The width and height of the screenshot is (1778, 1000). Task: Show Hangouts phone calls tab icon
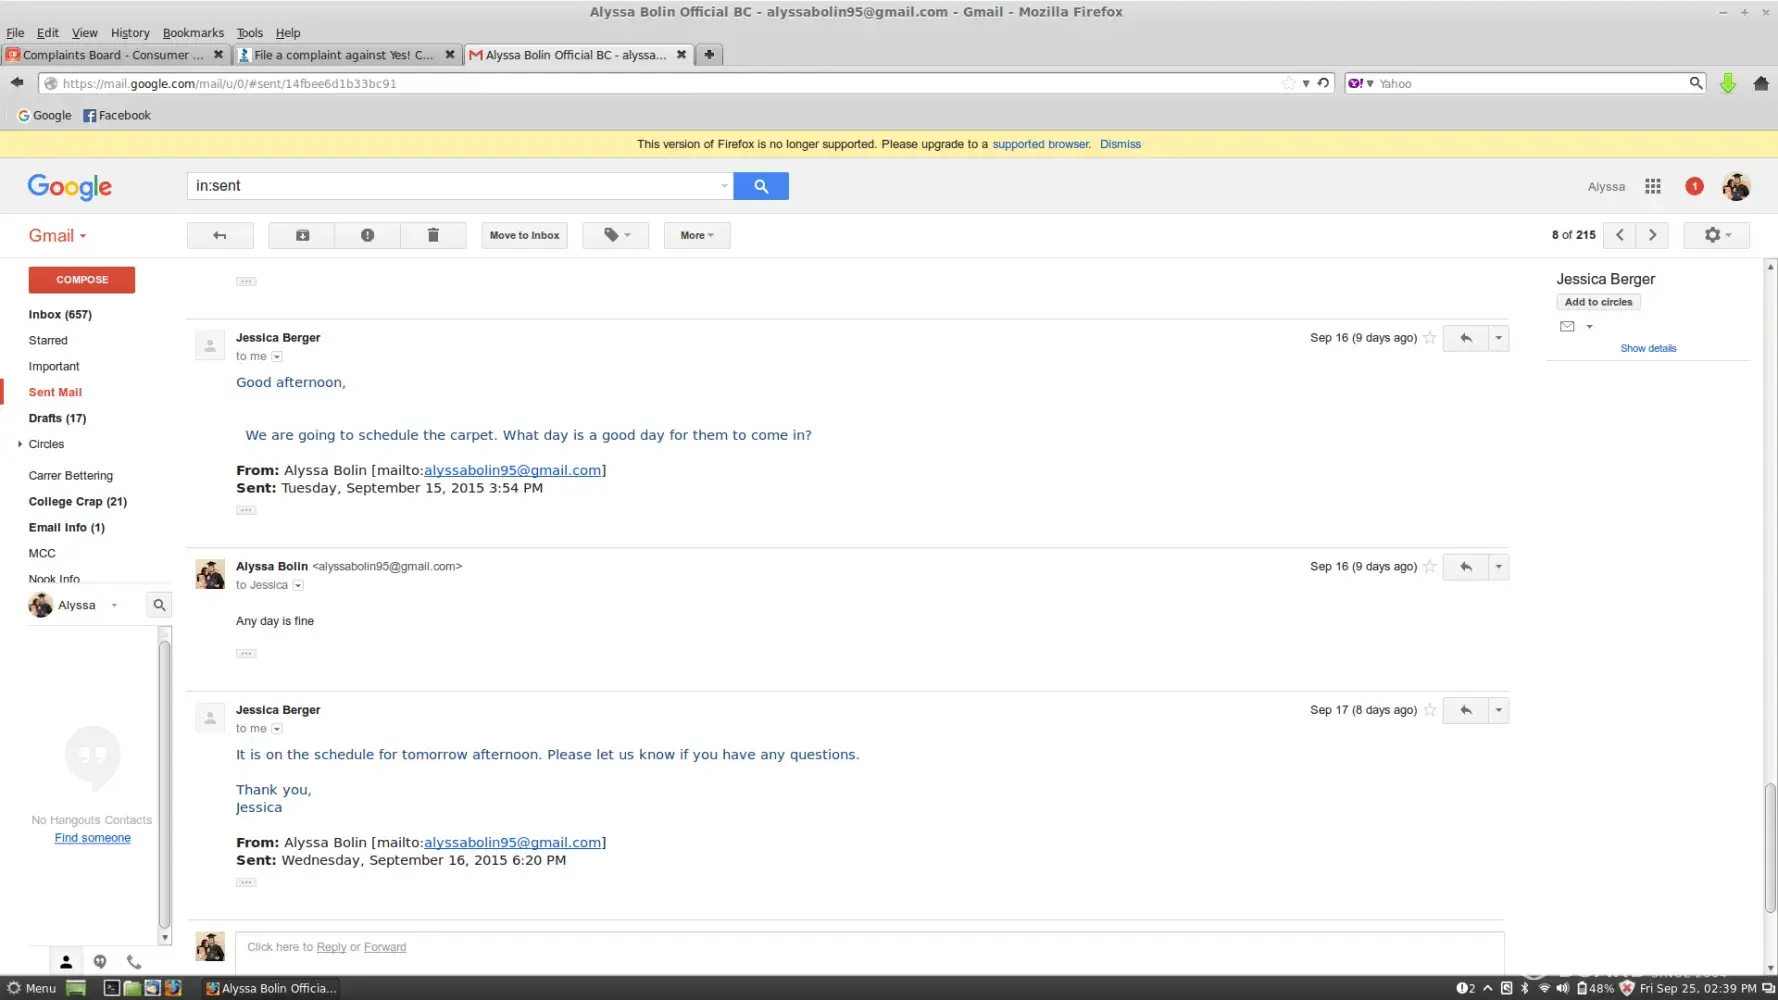coord(134,962)
